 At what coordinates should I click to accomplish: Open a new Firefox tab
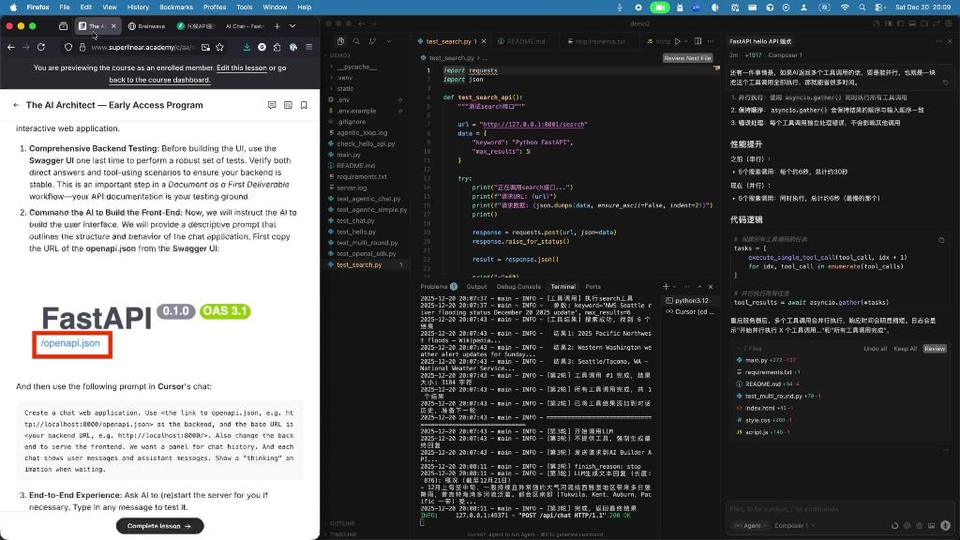pyautogui.click(x=277, y=26)
